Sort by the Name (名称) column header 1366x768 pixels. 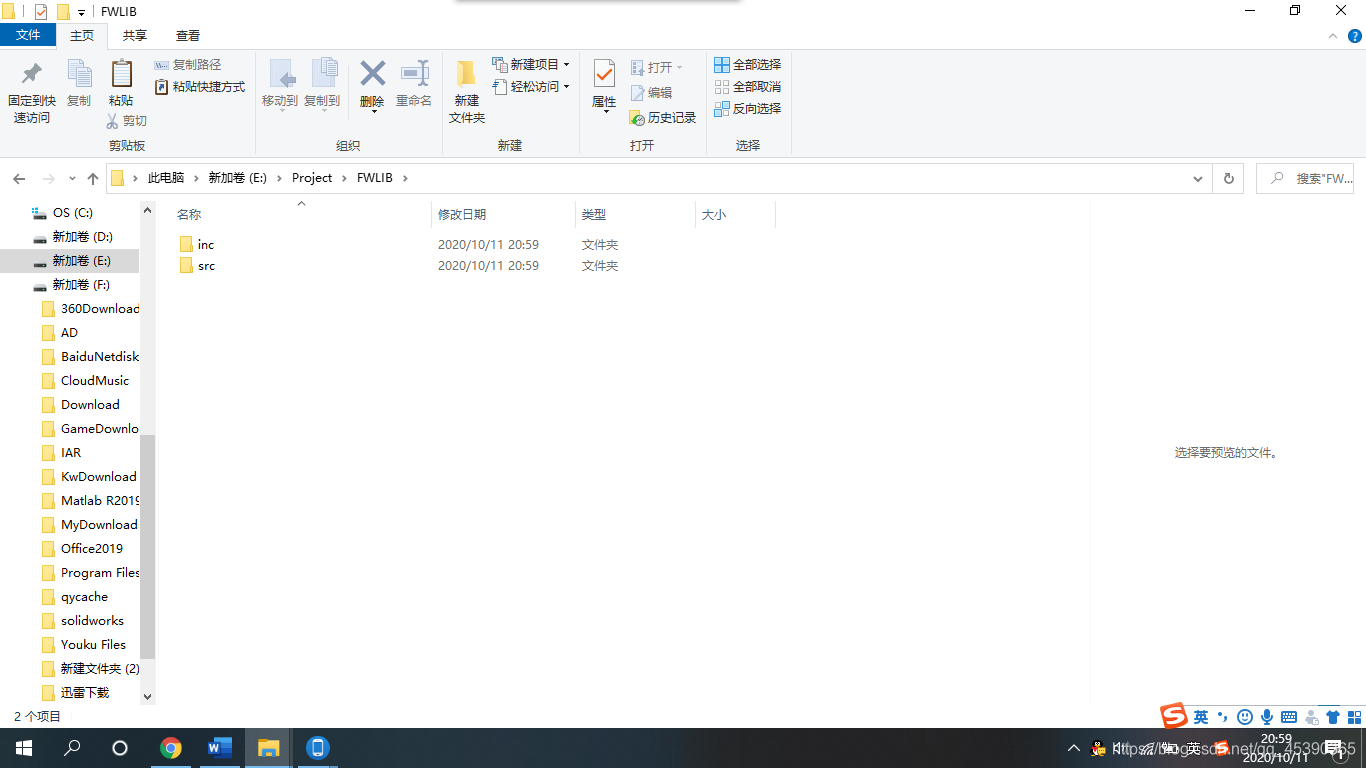tap(300, 214)
